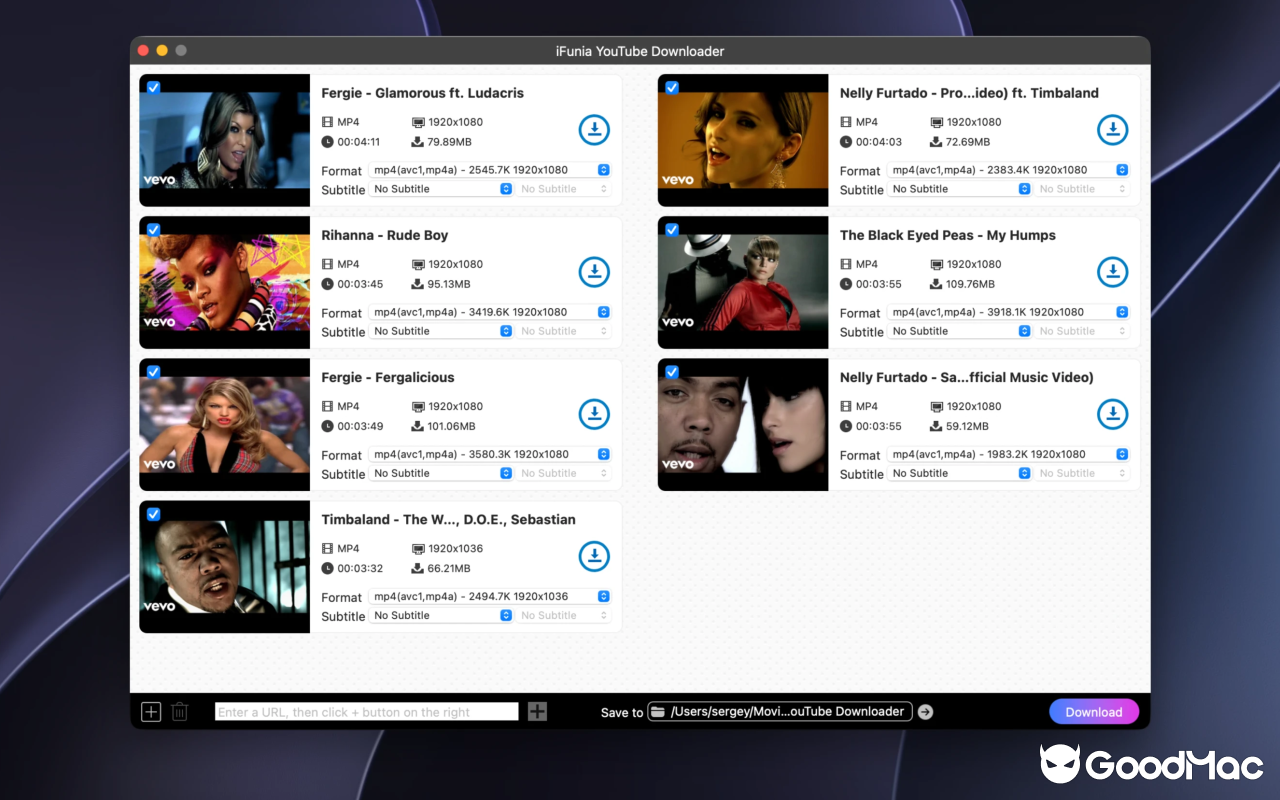Screen dimensions: 1280x800
Task: Open Format dropdown showing 3580.3K 1920x1080
Action: 490,454
